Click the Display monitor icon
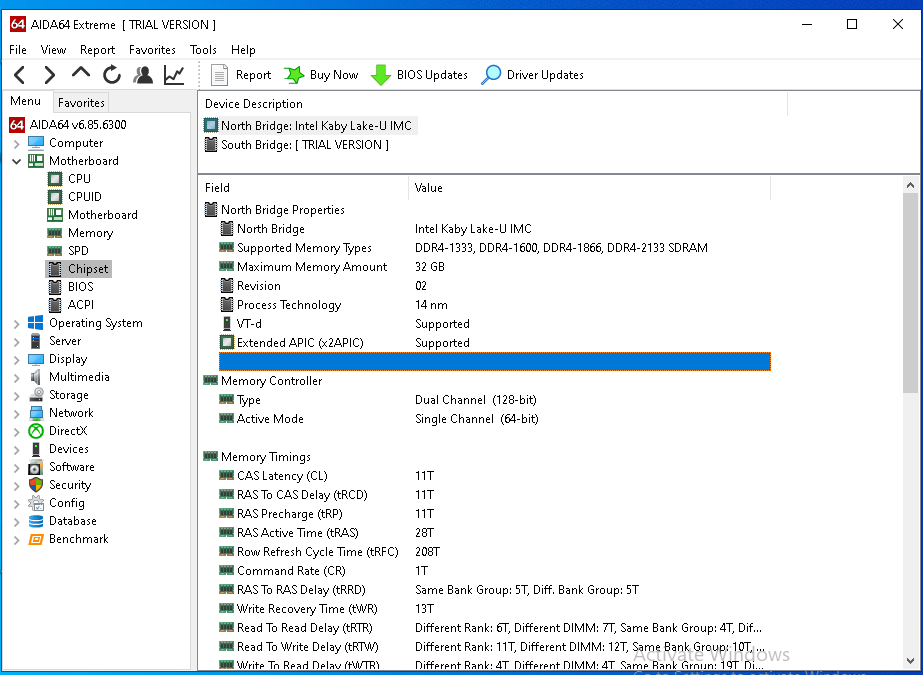This screenshot has height=675, width=923. [36, 360]
